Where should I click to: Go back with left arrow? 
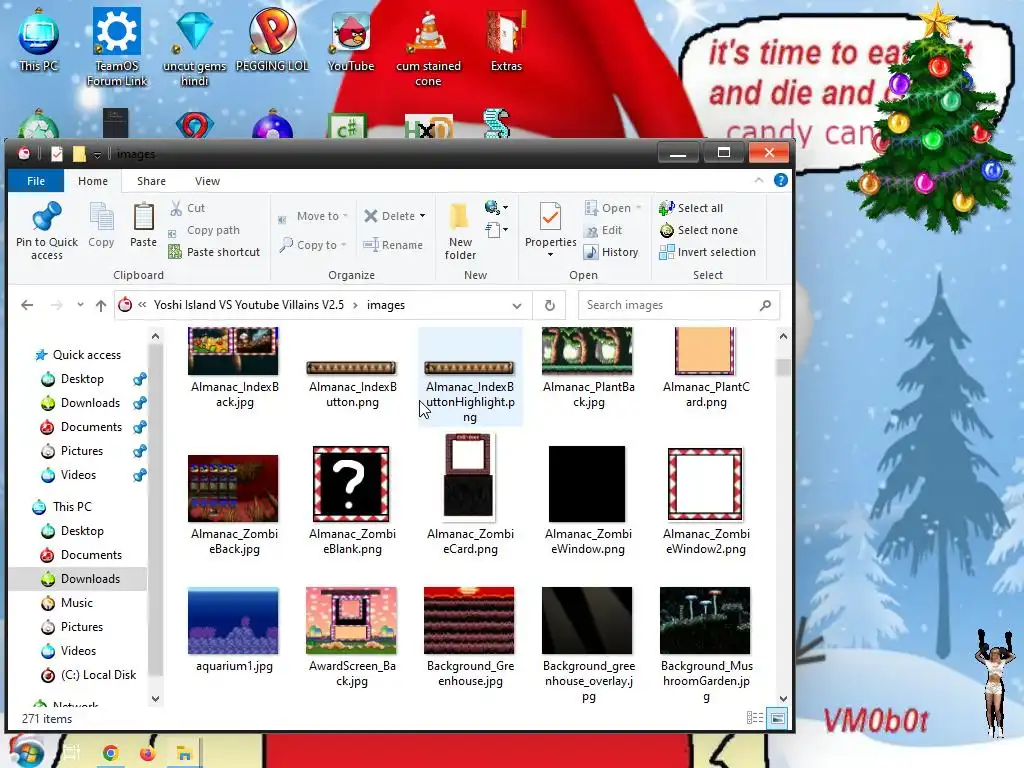pyautogui.click(x=27, y=305)
